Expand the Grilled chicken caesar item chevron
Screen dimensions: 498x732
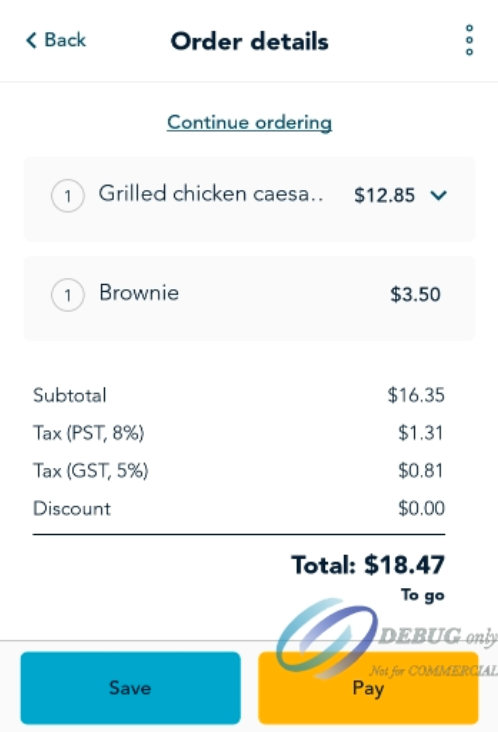point(438,195)
